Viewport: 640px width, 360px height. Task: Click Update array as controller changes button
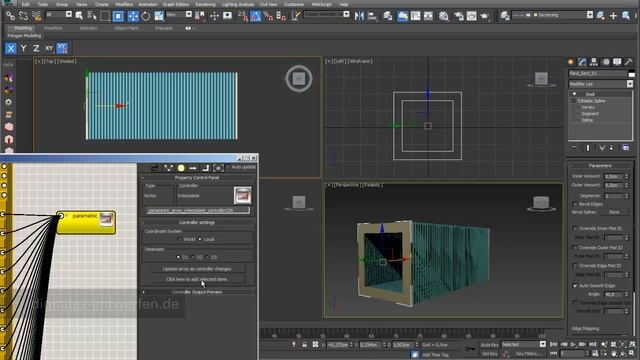point(197,269)
